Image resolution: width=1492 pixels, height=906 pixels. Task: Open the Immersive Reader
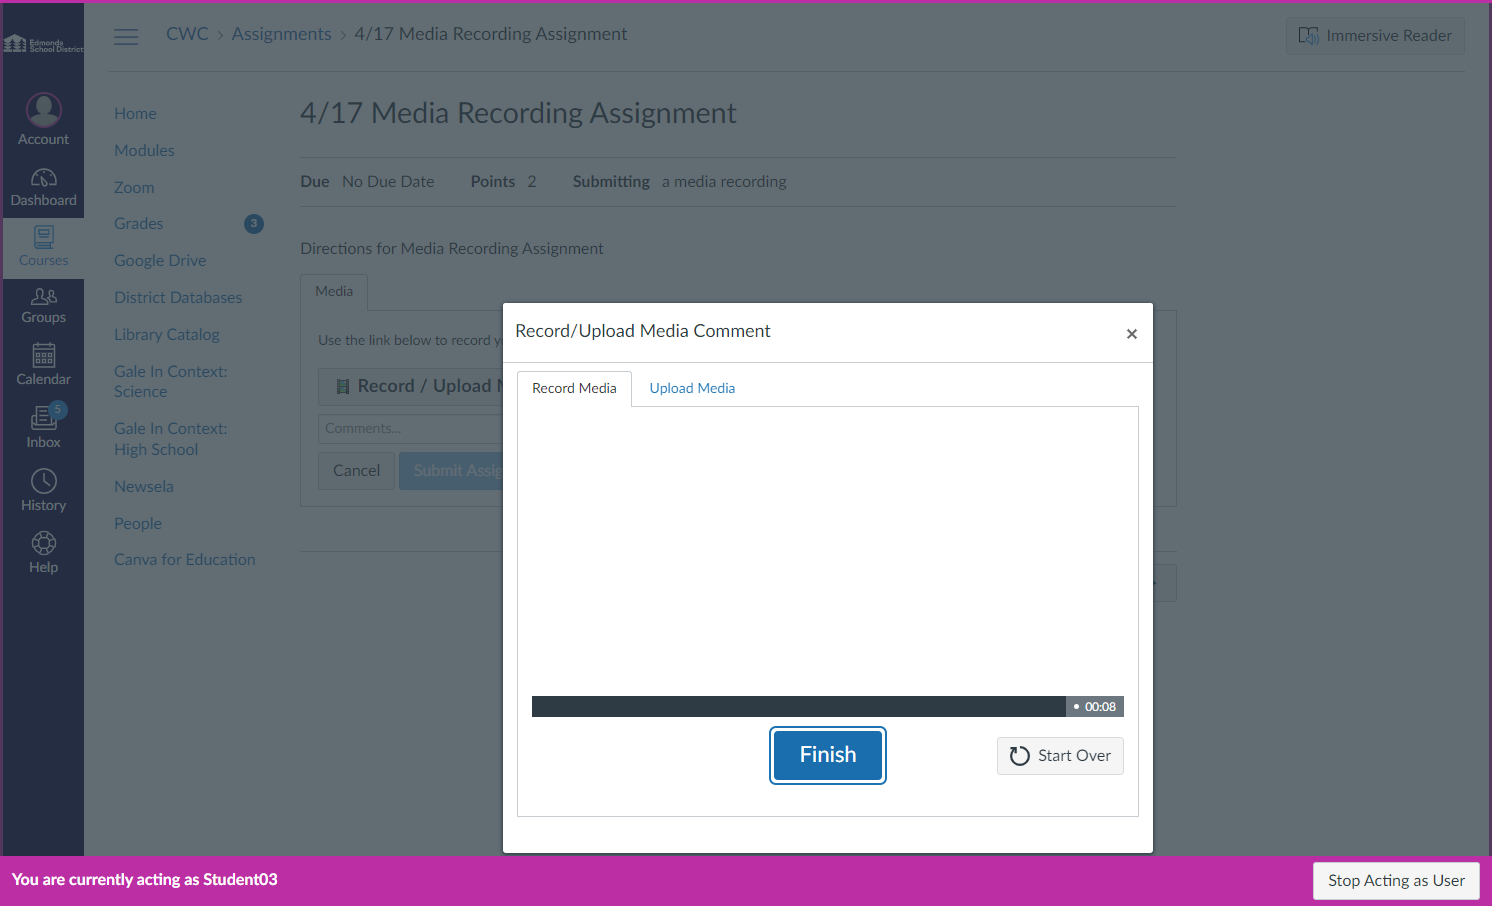(x=1375, y=36)
